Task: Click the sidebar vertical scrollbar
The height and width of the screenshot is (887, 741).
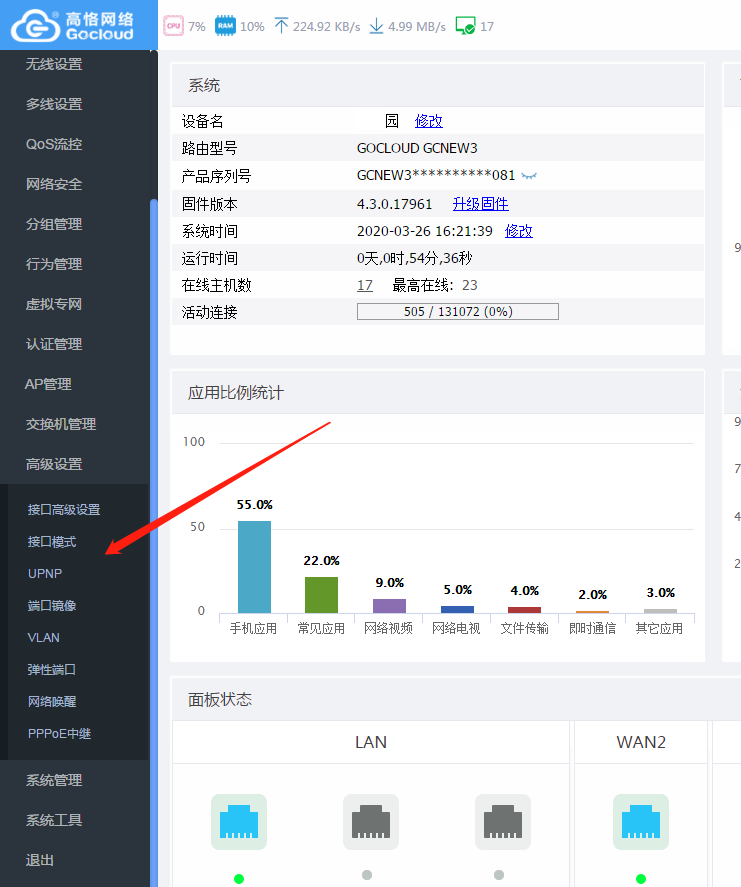Action: click(154, 543)
